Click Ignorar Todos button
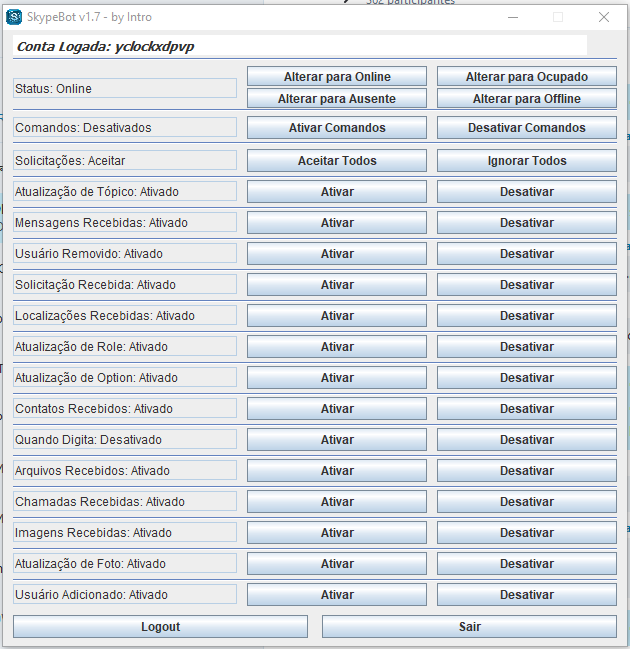Viewport: 630px width, 649px height. pos(527,161)
